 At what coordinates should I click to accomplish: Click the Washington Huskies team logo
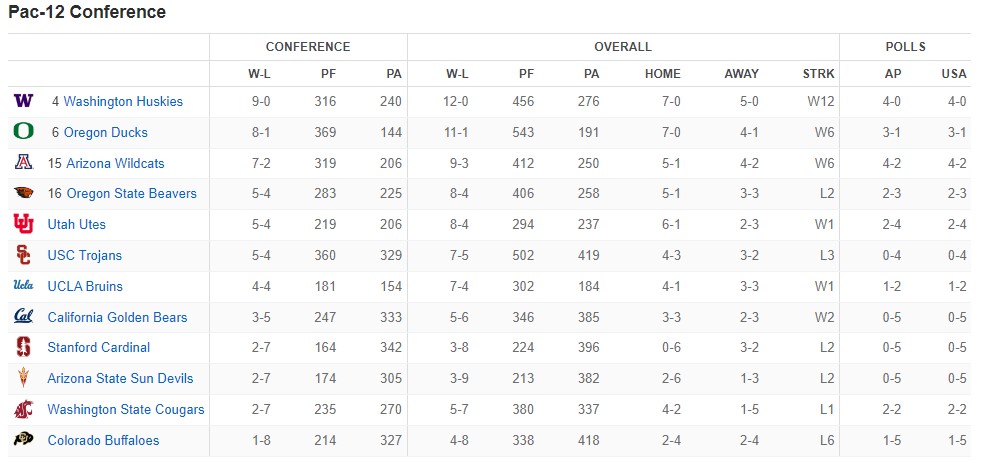(23, 101)
